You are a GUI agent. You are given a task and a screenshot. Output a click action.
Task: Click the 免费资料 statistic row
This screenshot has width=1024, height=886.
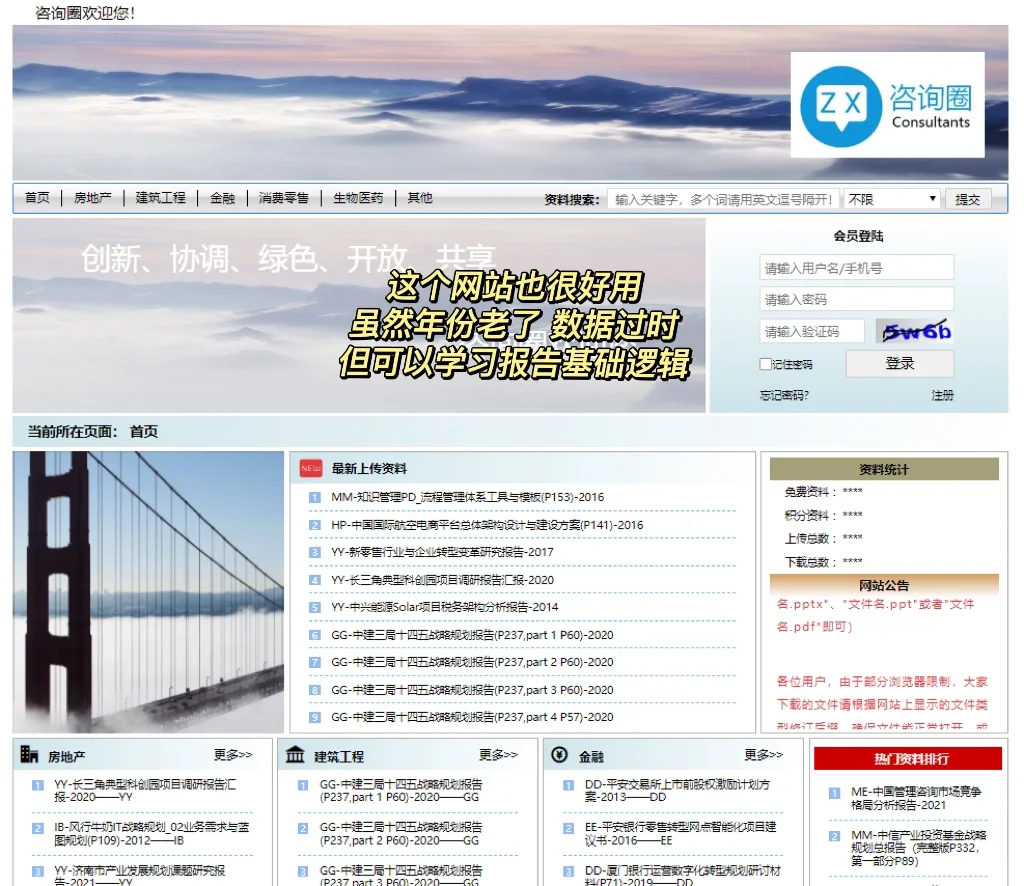823,492
